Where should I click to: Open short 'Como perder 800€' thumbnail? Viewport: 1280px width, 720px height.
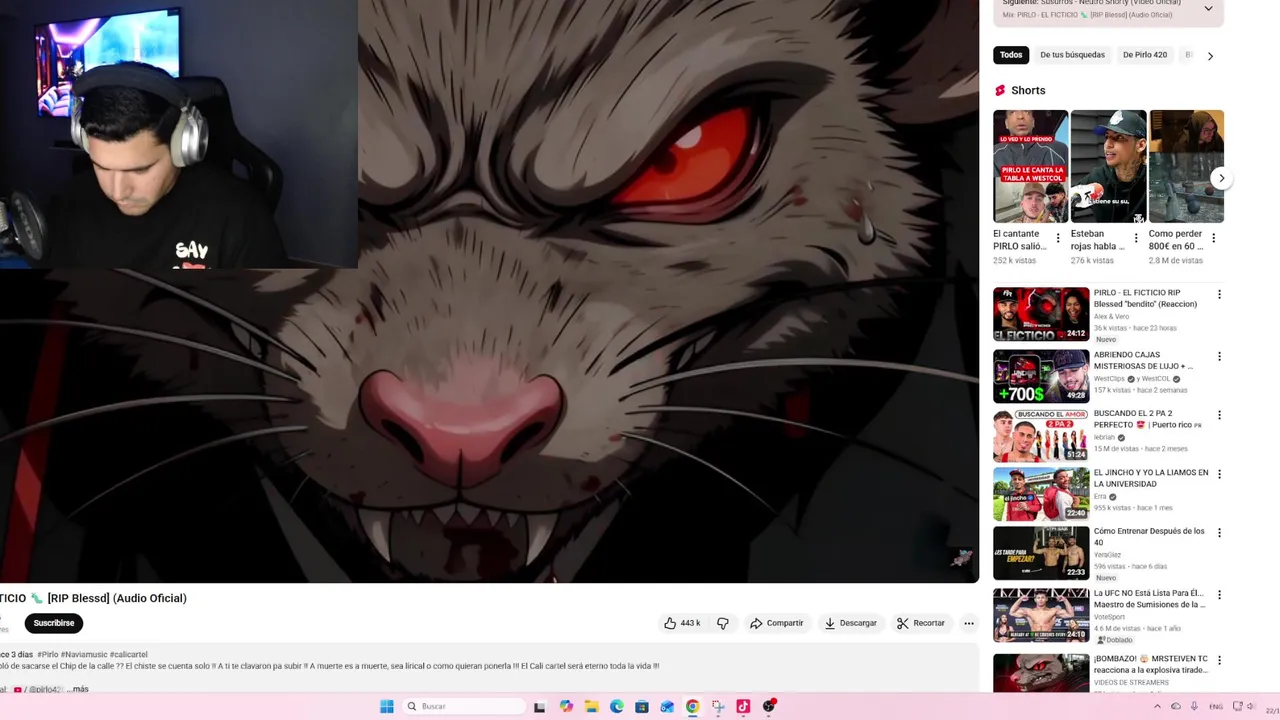coord(1186,166)
